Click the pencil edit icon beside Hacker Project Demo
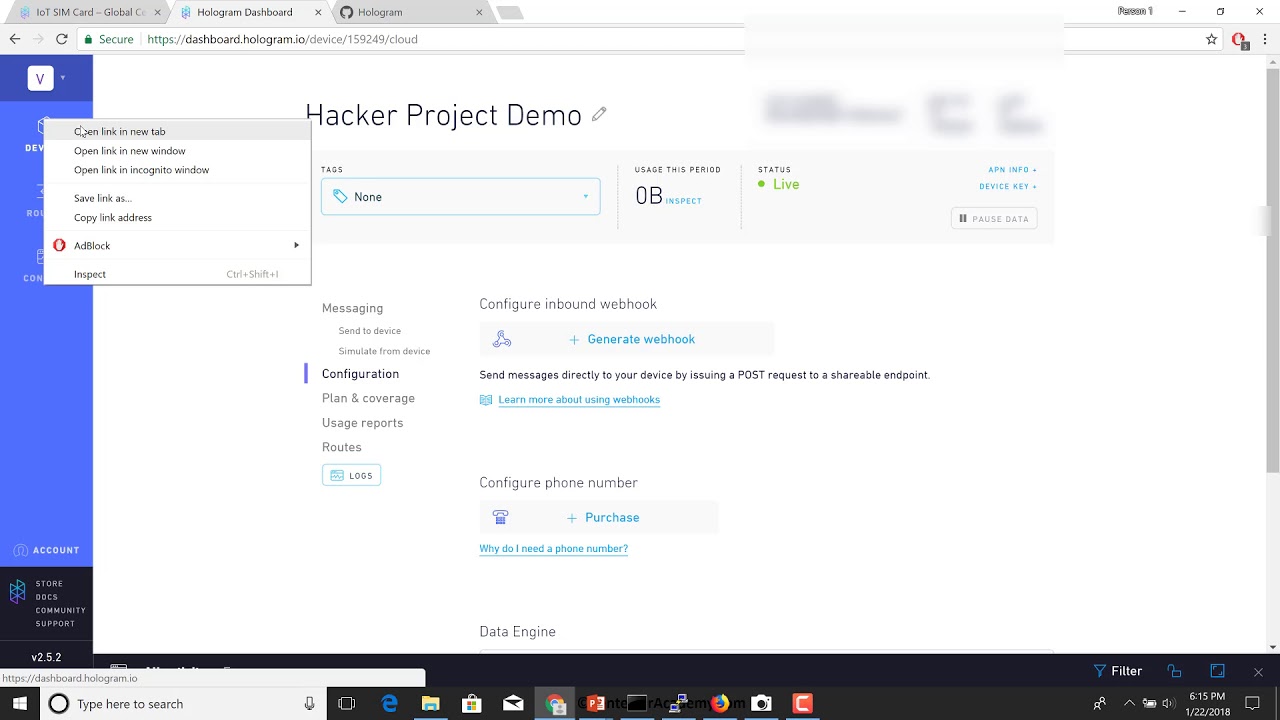The height and width of the screenshot is (720, 1280). [x=599, y=114]
